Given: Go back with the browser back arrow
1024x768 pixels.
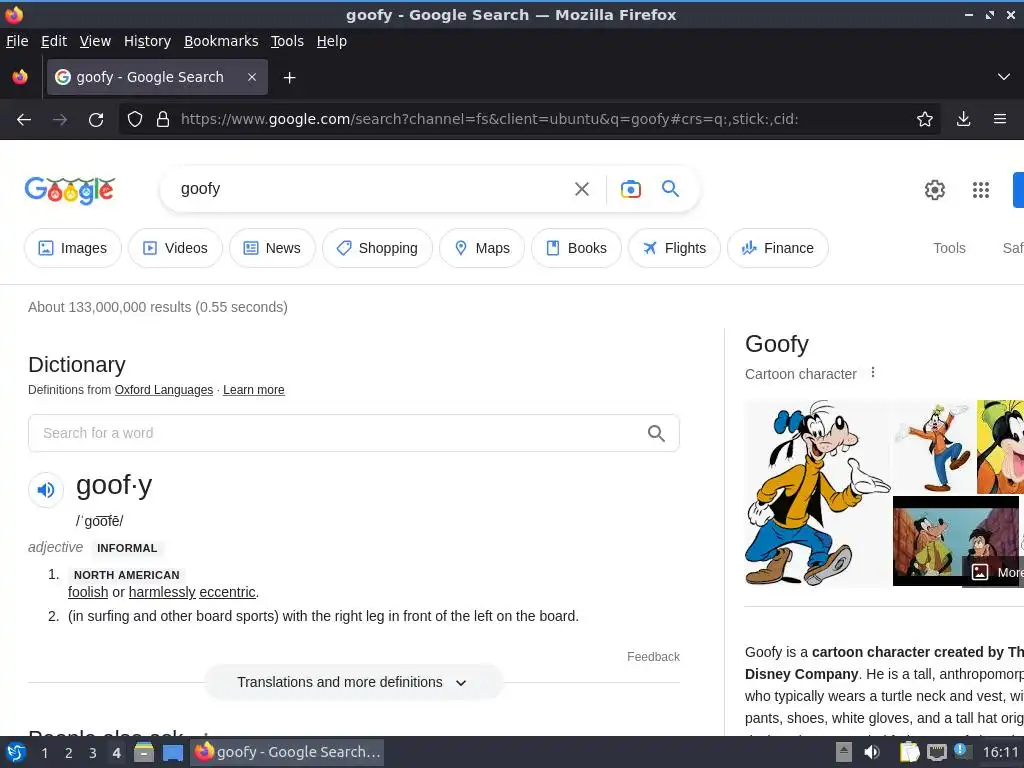Looking at the screenshot, I should (24, 120).
